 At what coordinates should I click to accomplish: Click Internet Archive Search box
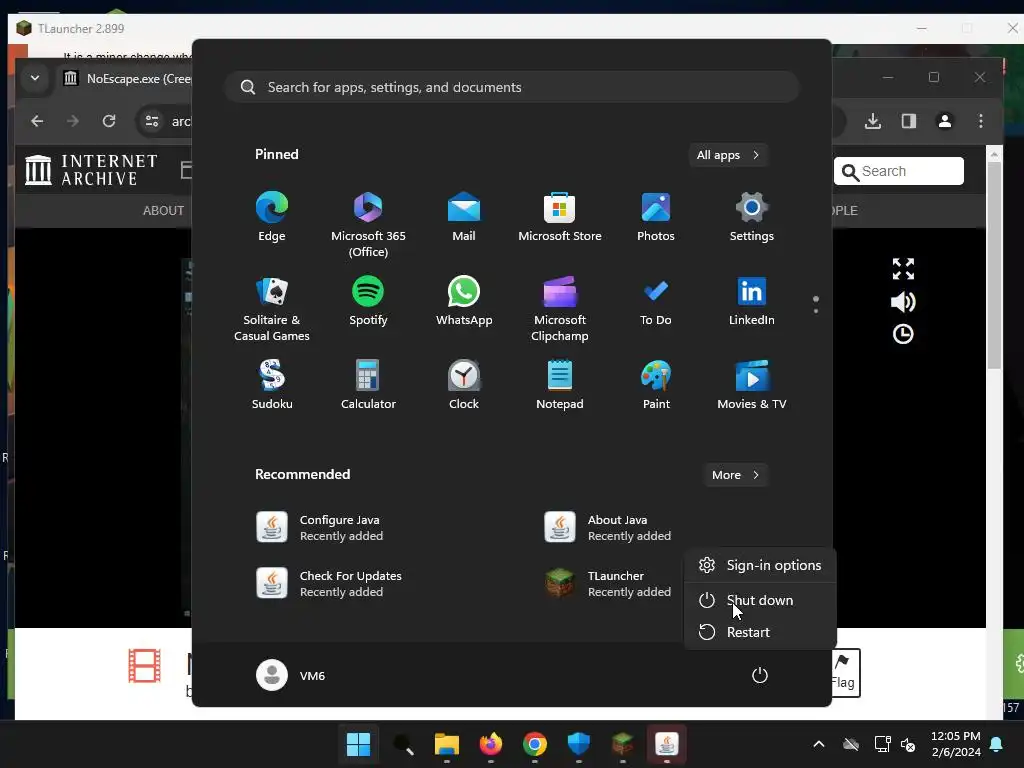(899, 171)
